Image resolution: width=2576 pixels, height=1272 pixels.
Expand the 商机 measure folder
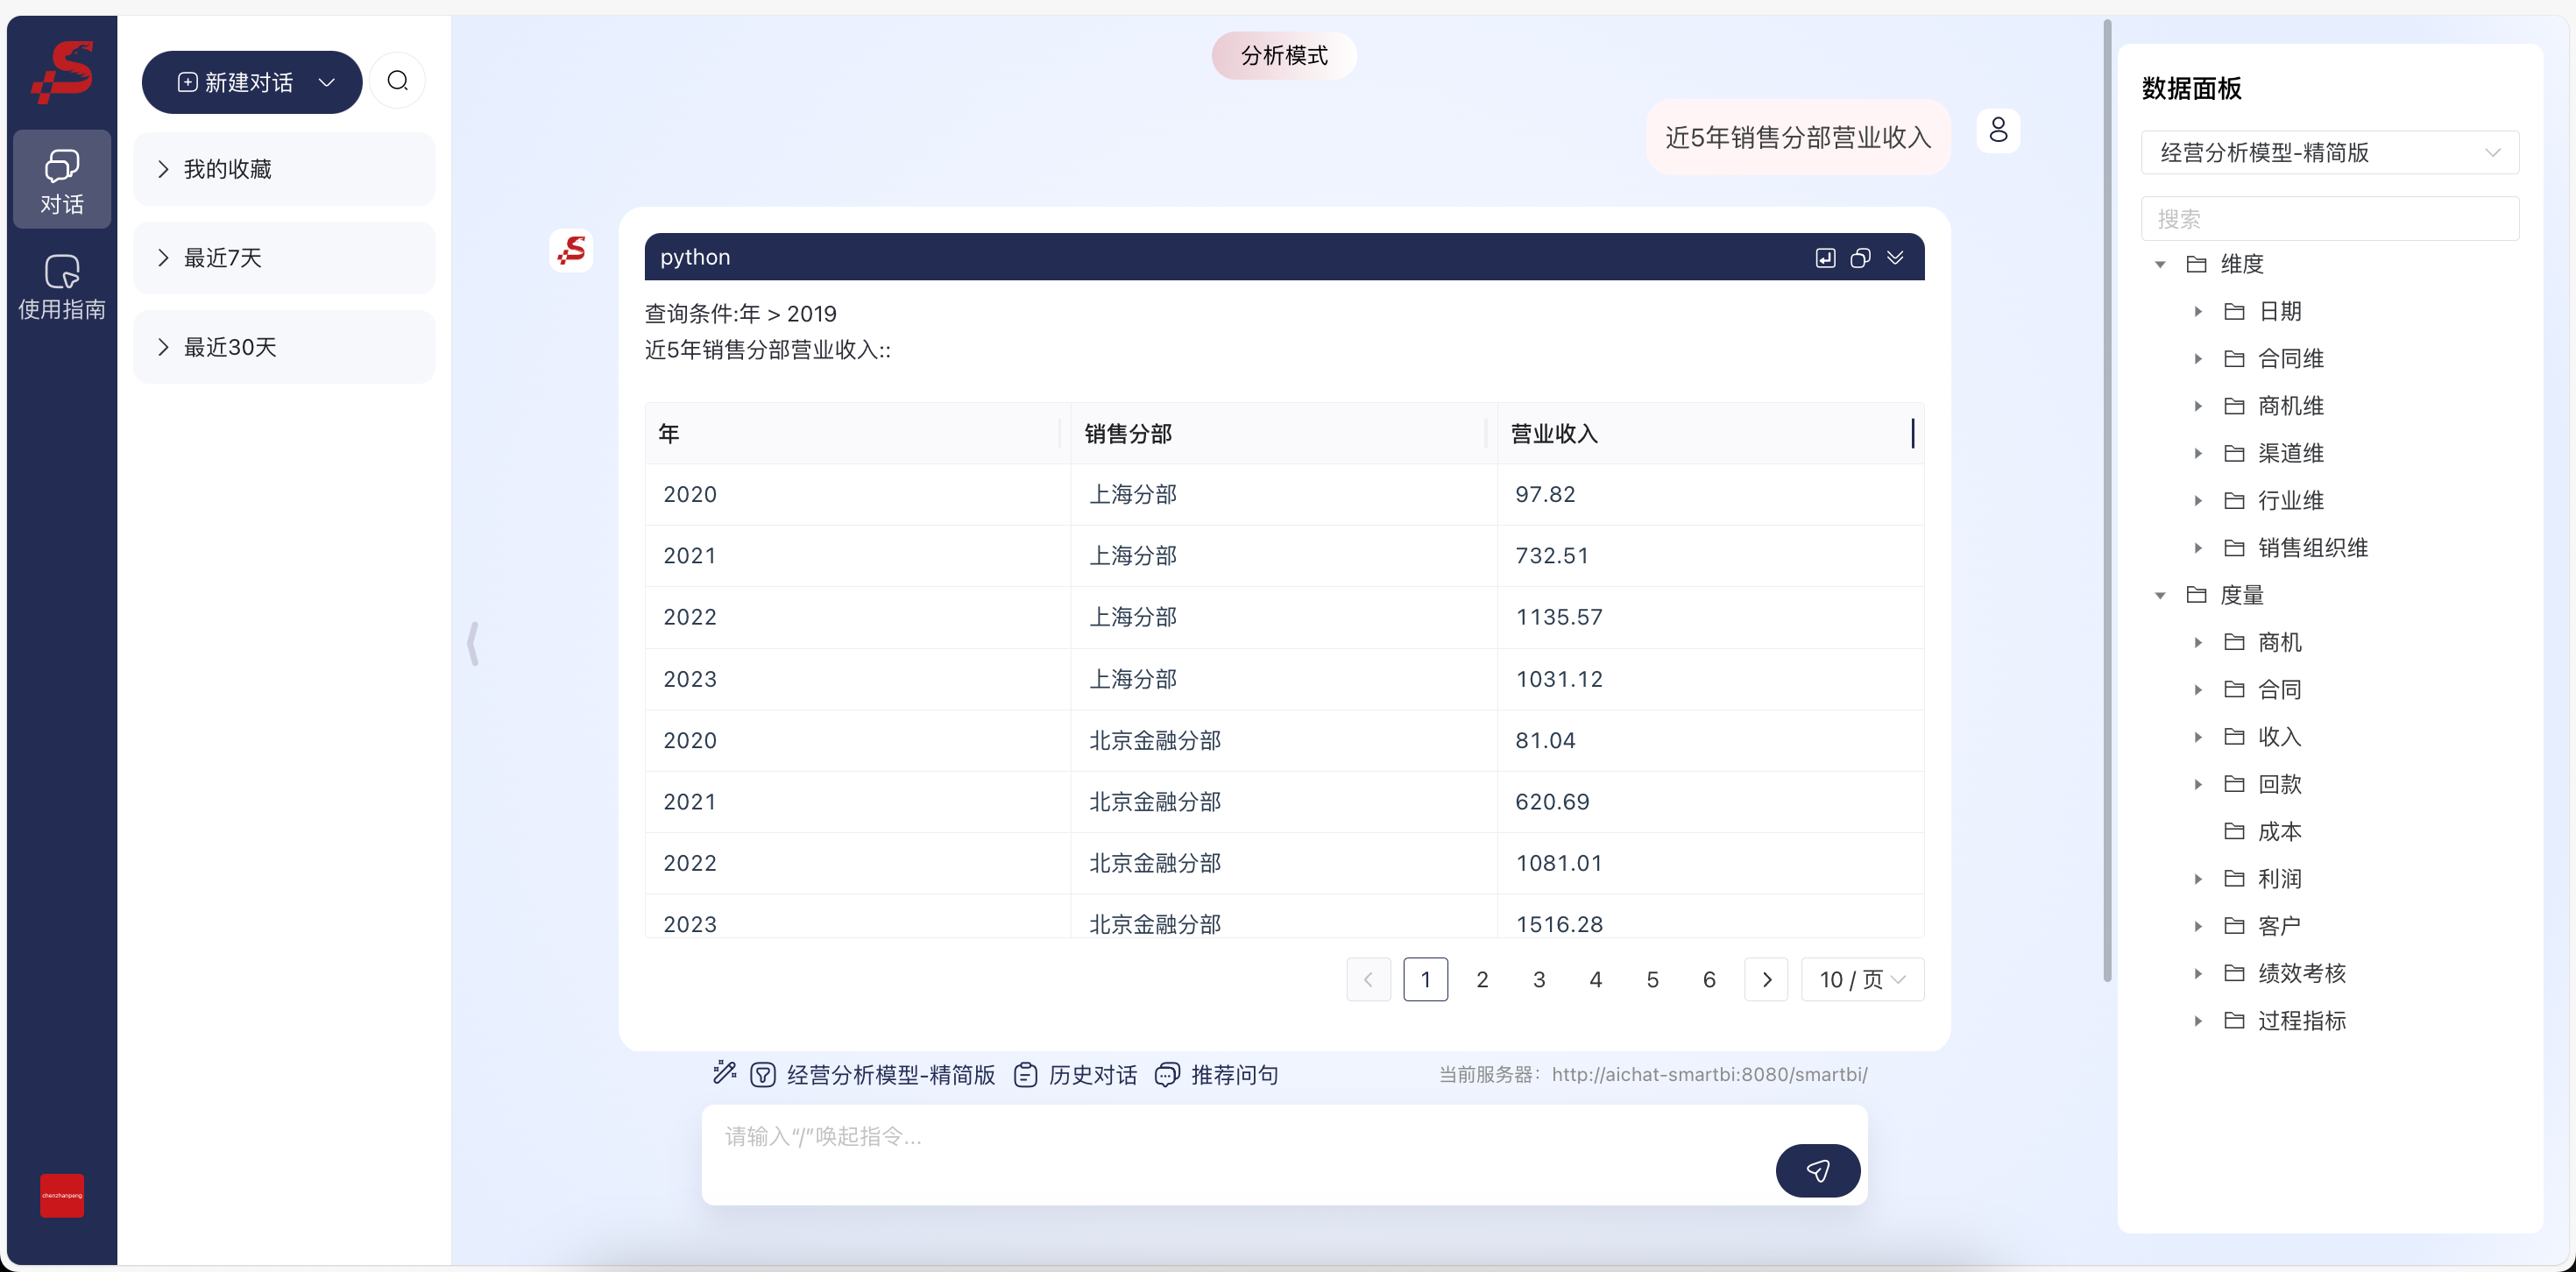2198,642
